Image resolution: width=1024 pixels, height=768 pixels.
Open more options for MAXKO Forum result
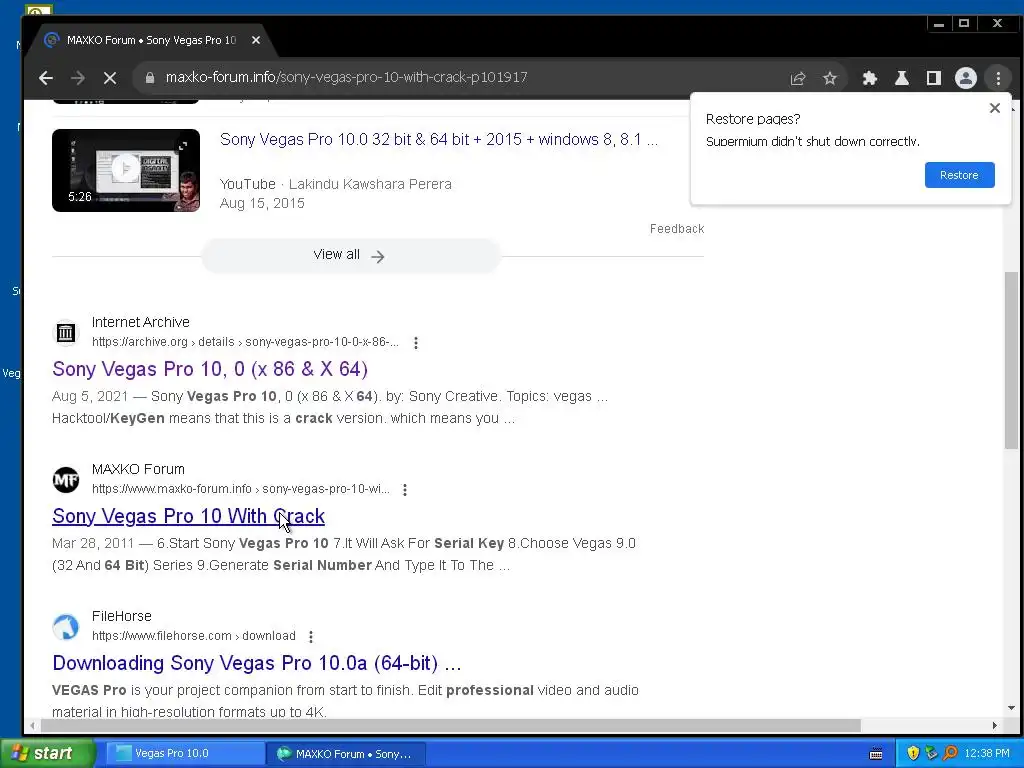pos(405,490)
